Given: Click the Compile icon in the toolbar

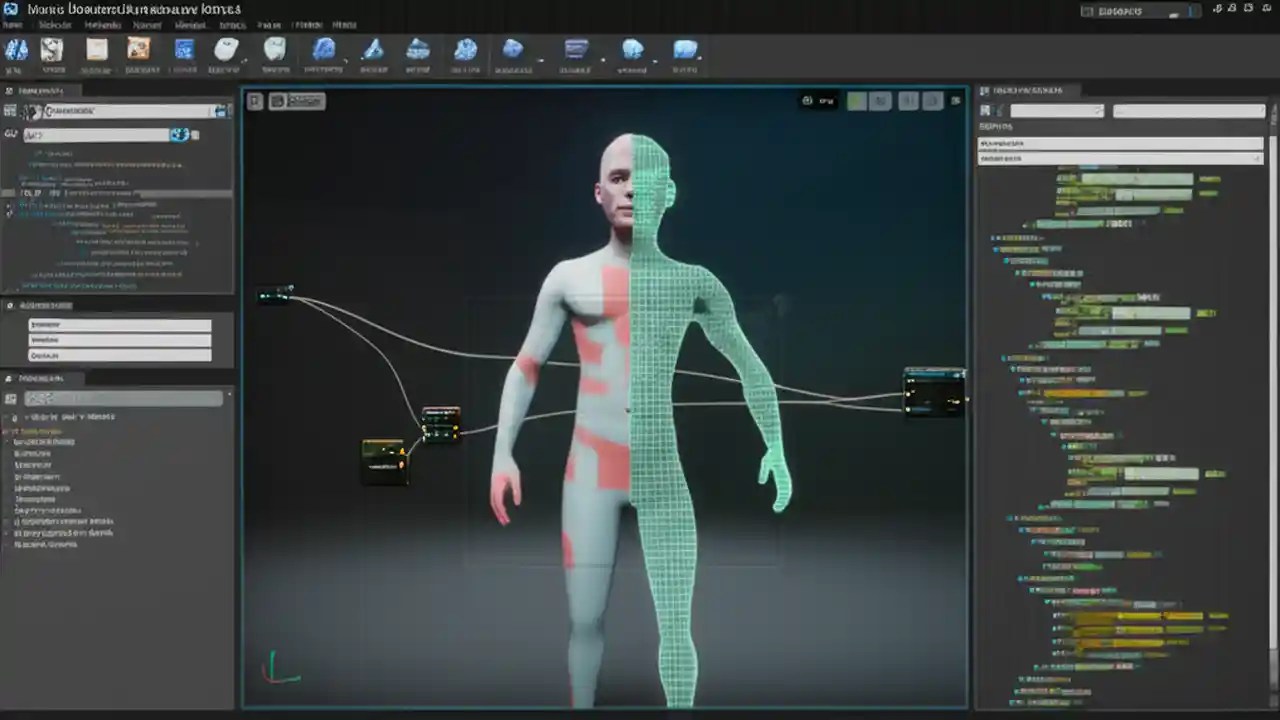Looking at the screenshot, I should [16, 50].
